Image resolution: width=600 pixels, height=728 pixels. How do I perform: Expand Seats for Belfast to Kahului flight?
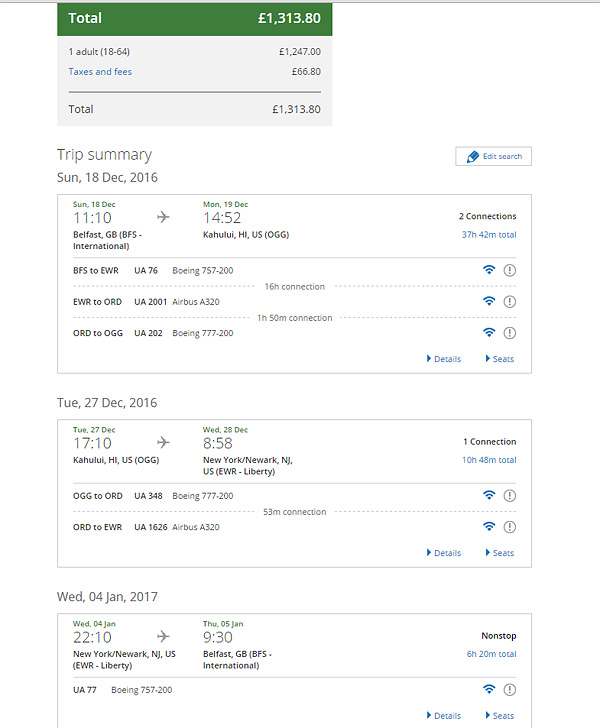(x=500, y=359)
